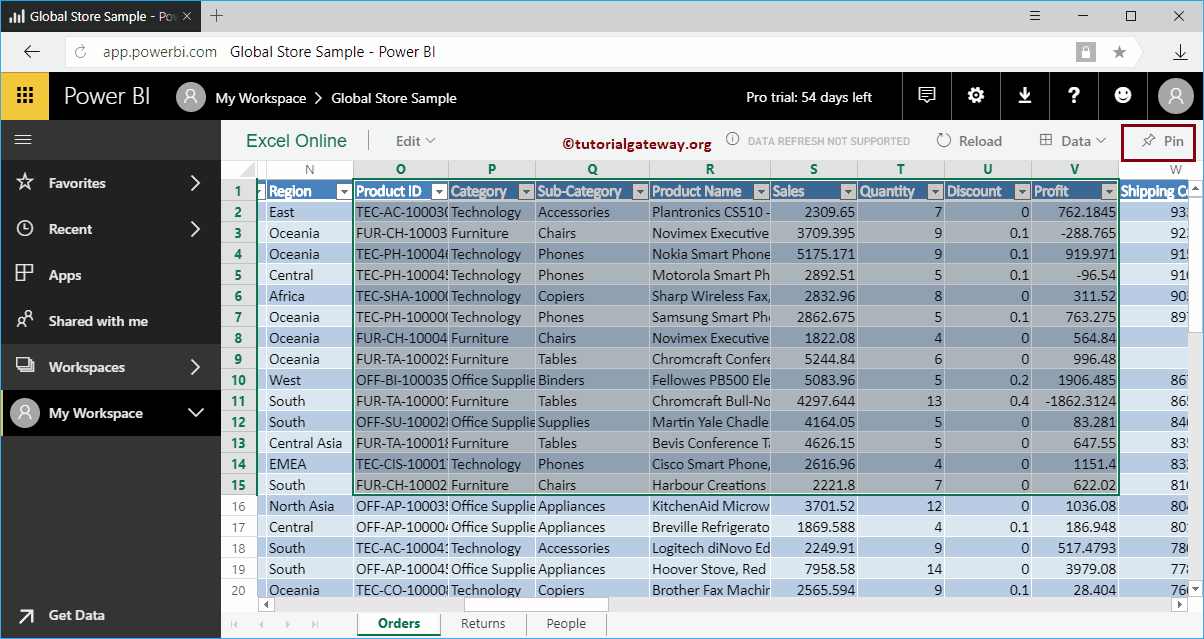
Task: Switch to the People sheet tab
Action: click(566, 623)
